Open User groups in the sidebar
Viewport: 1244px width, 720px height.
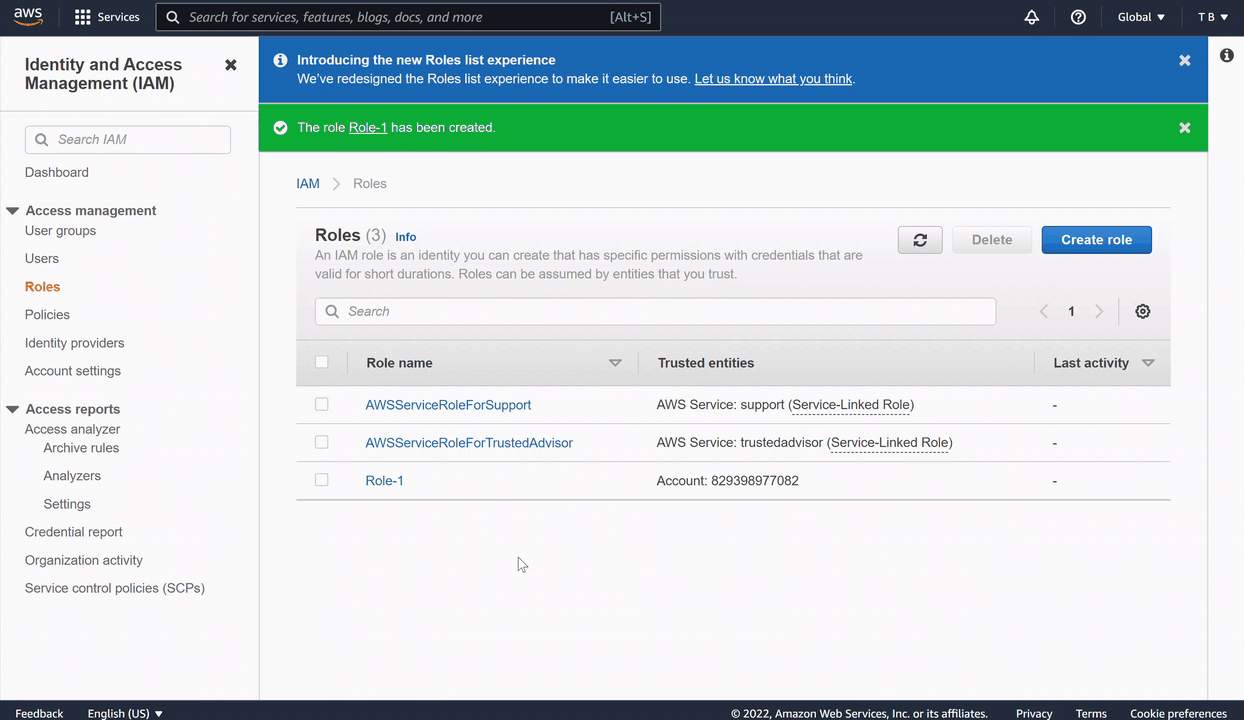[x=61, y=231]
